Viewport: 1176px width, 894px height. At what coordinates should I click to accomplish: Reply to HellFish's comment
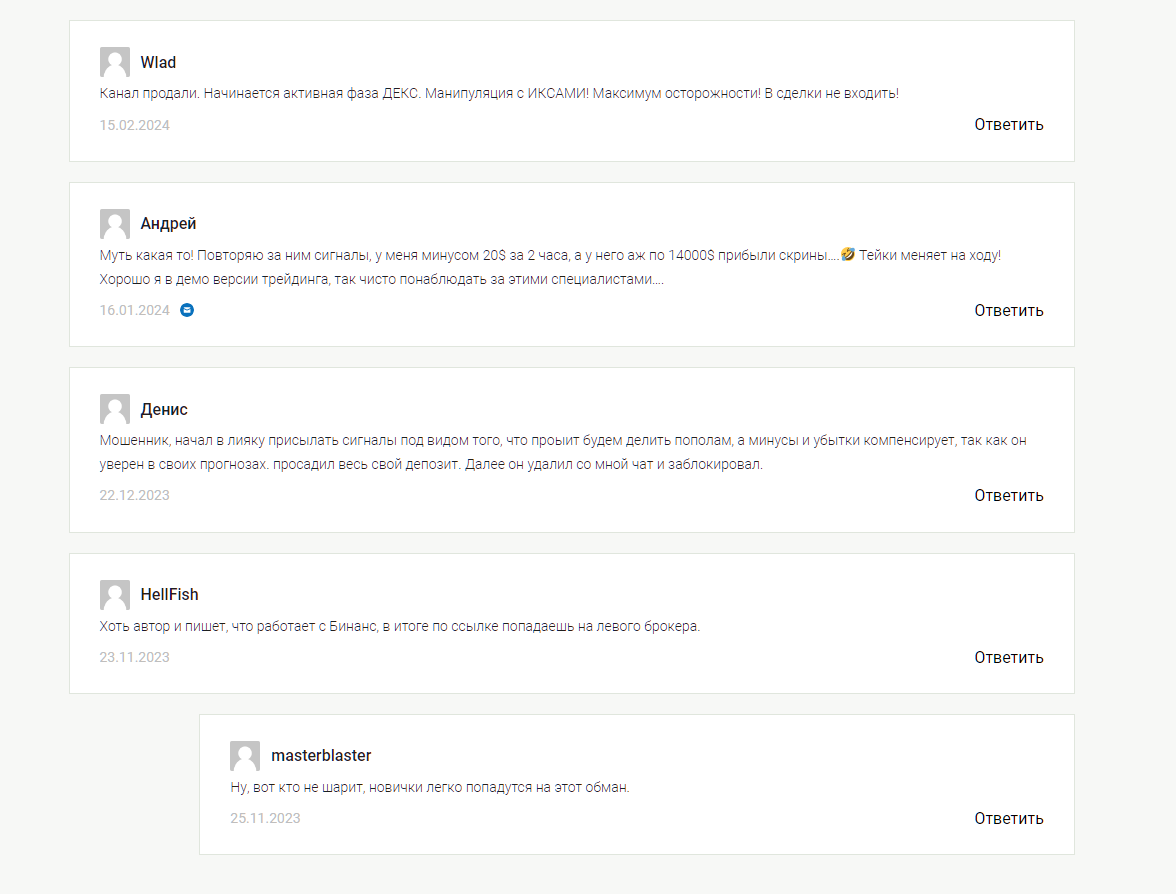pyautogui.click(x=1008, y=657)
